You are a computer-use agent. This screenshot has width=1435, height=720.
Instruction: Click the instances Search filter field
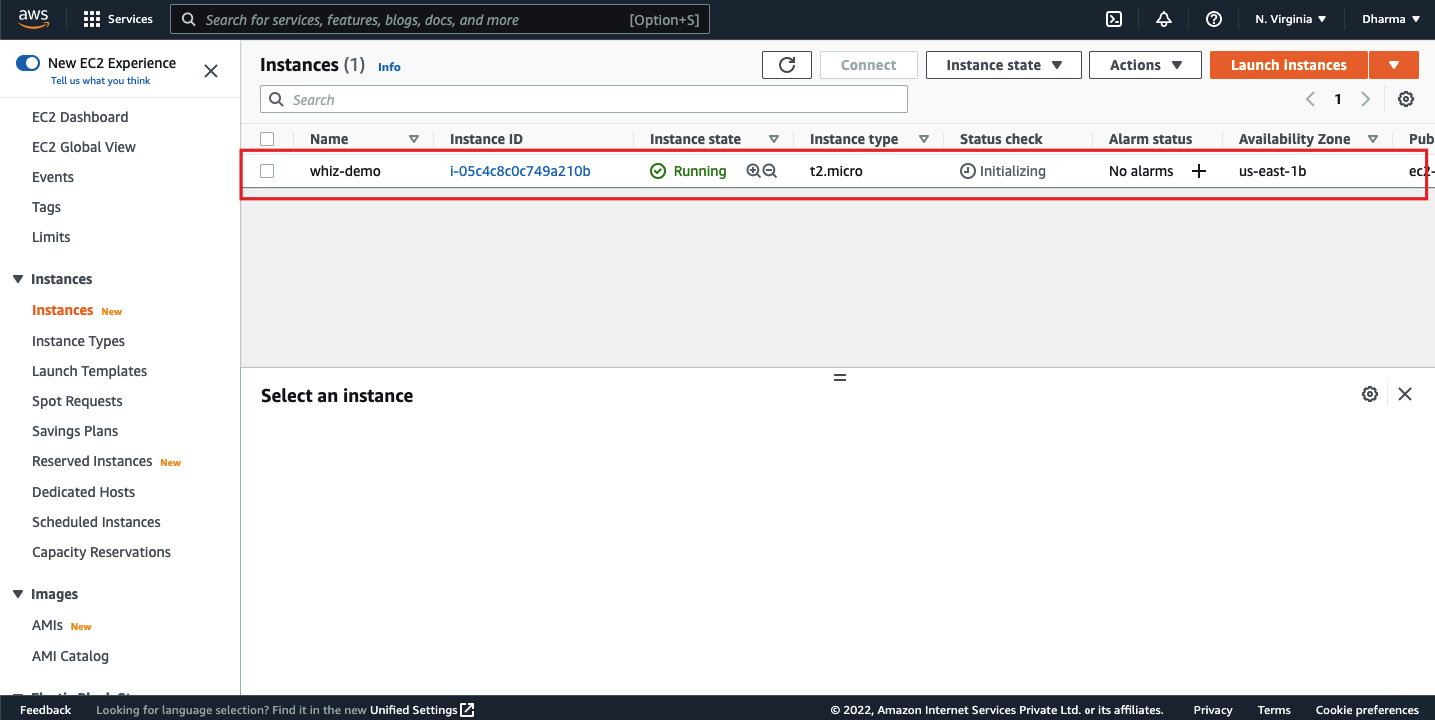584,100
